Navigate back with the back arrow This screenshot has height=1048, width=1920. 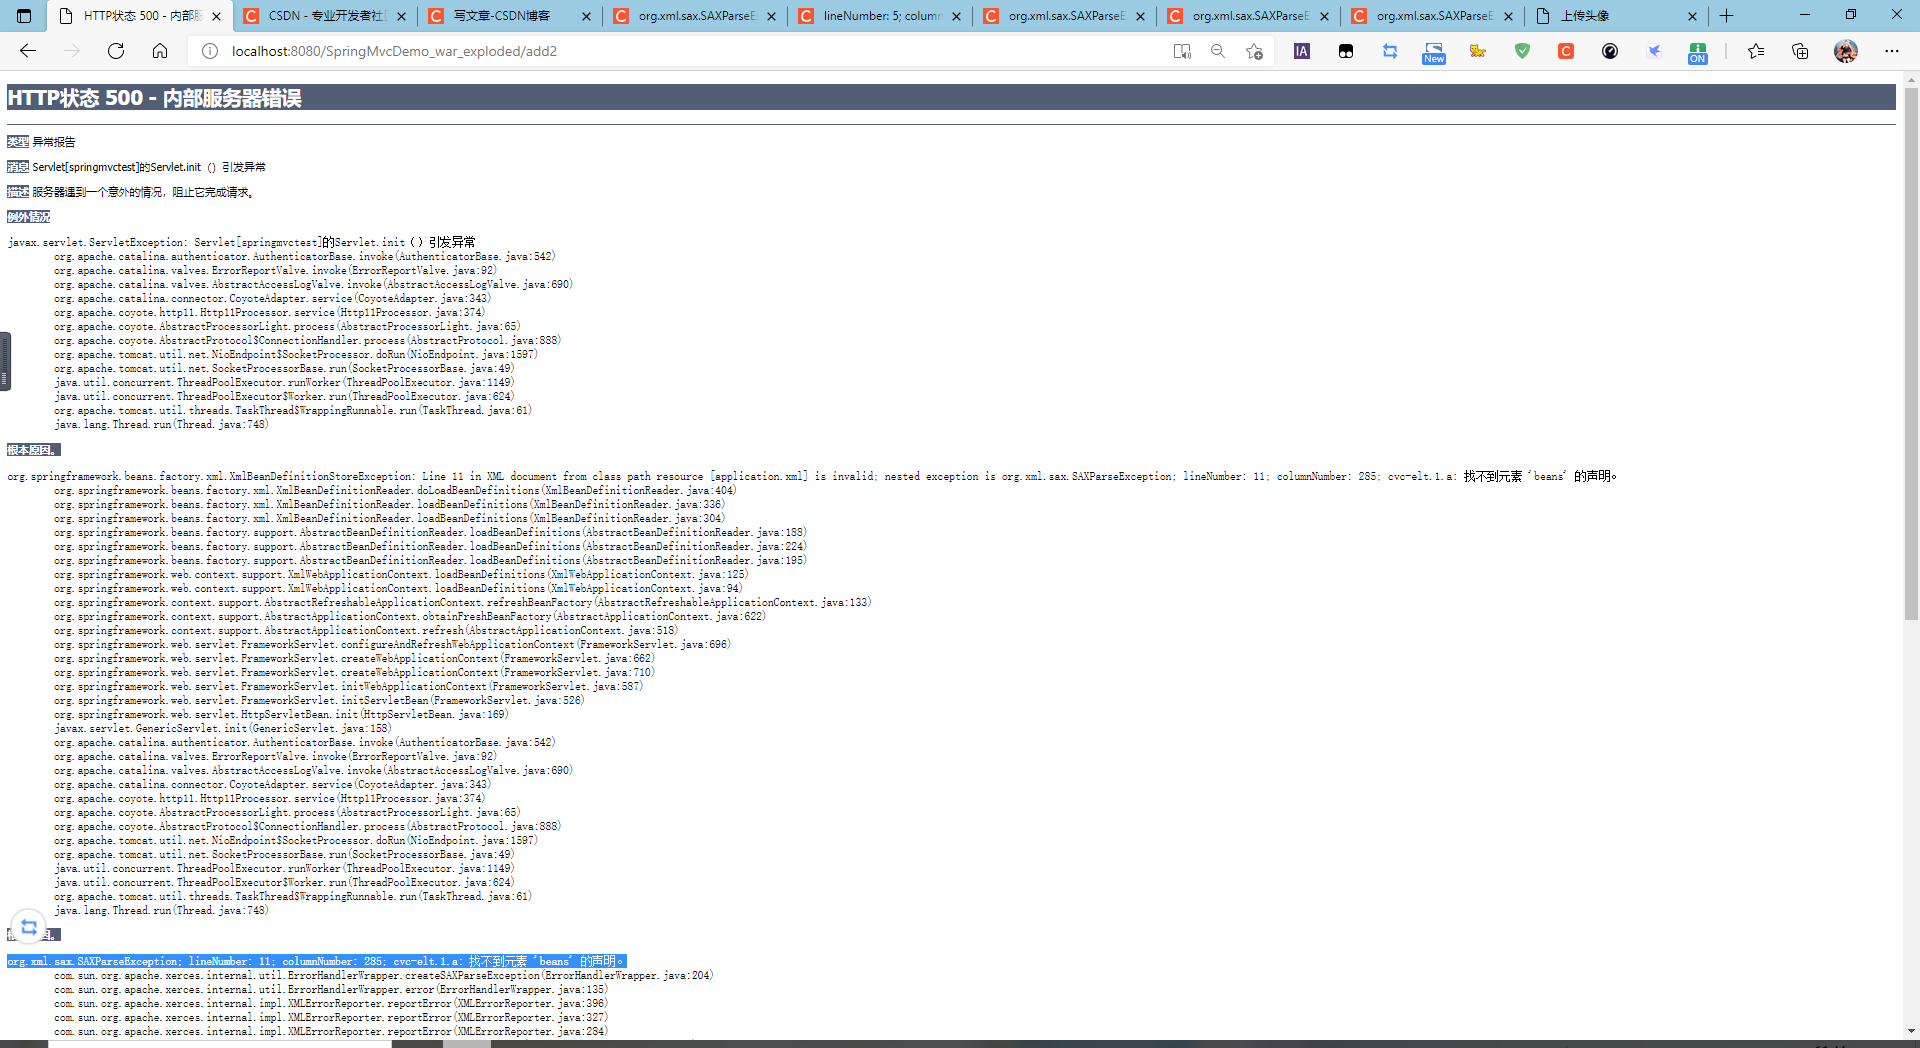tap(27, 51)
